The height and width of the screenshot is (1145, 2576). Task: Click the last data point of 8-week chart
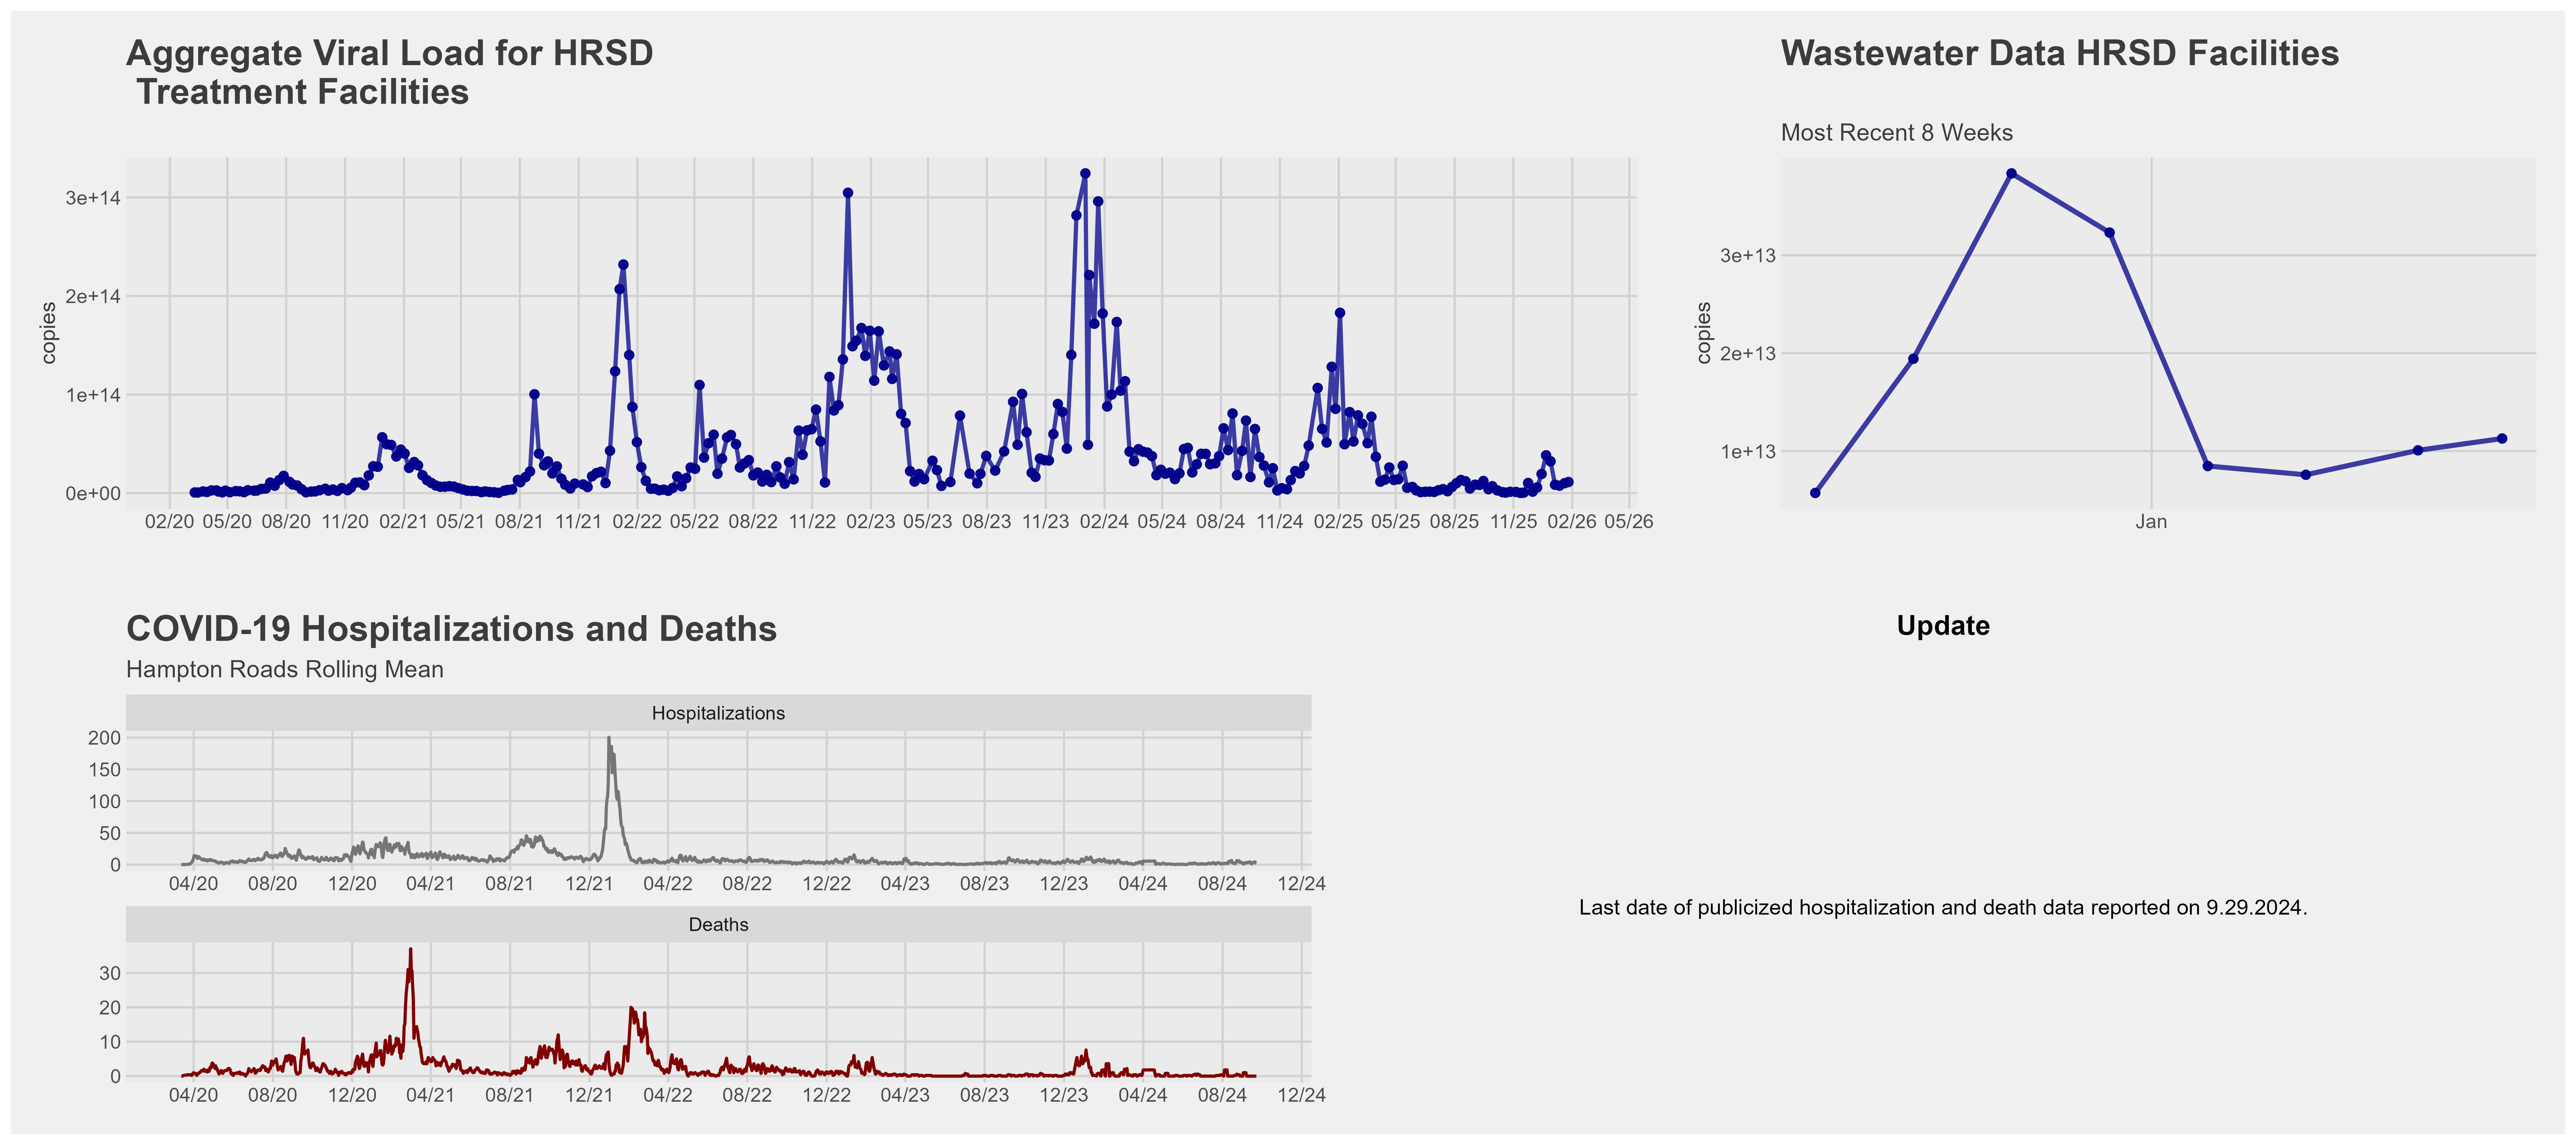coord(2502,439)
